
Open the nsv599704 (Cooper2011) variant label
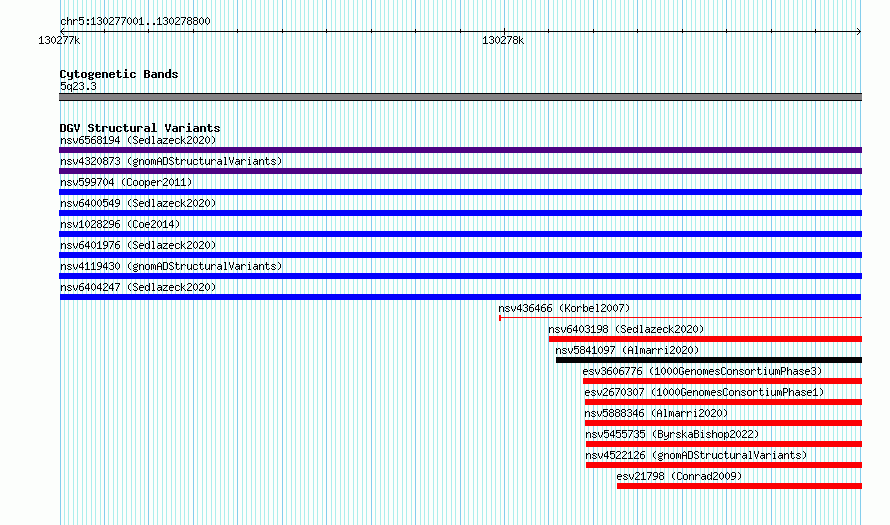[x=126, y=182]
